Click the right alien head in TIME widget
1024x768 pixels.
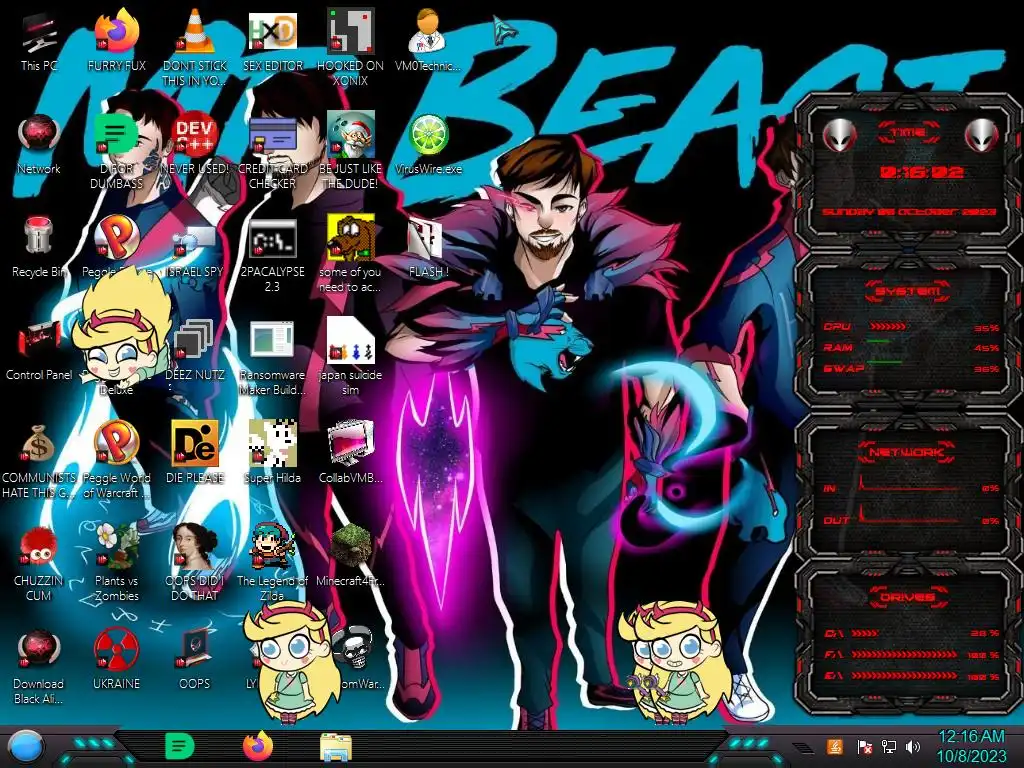[x=981, y=135]
